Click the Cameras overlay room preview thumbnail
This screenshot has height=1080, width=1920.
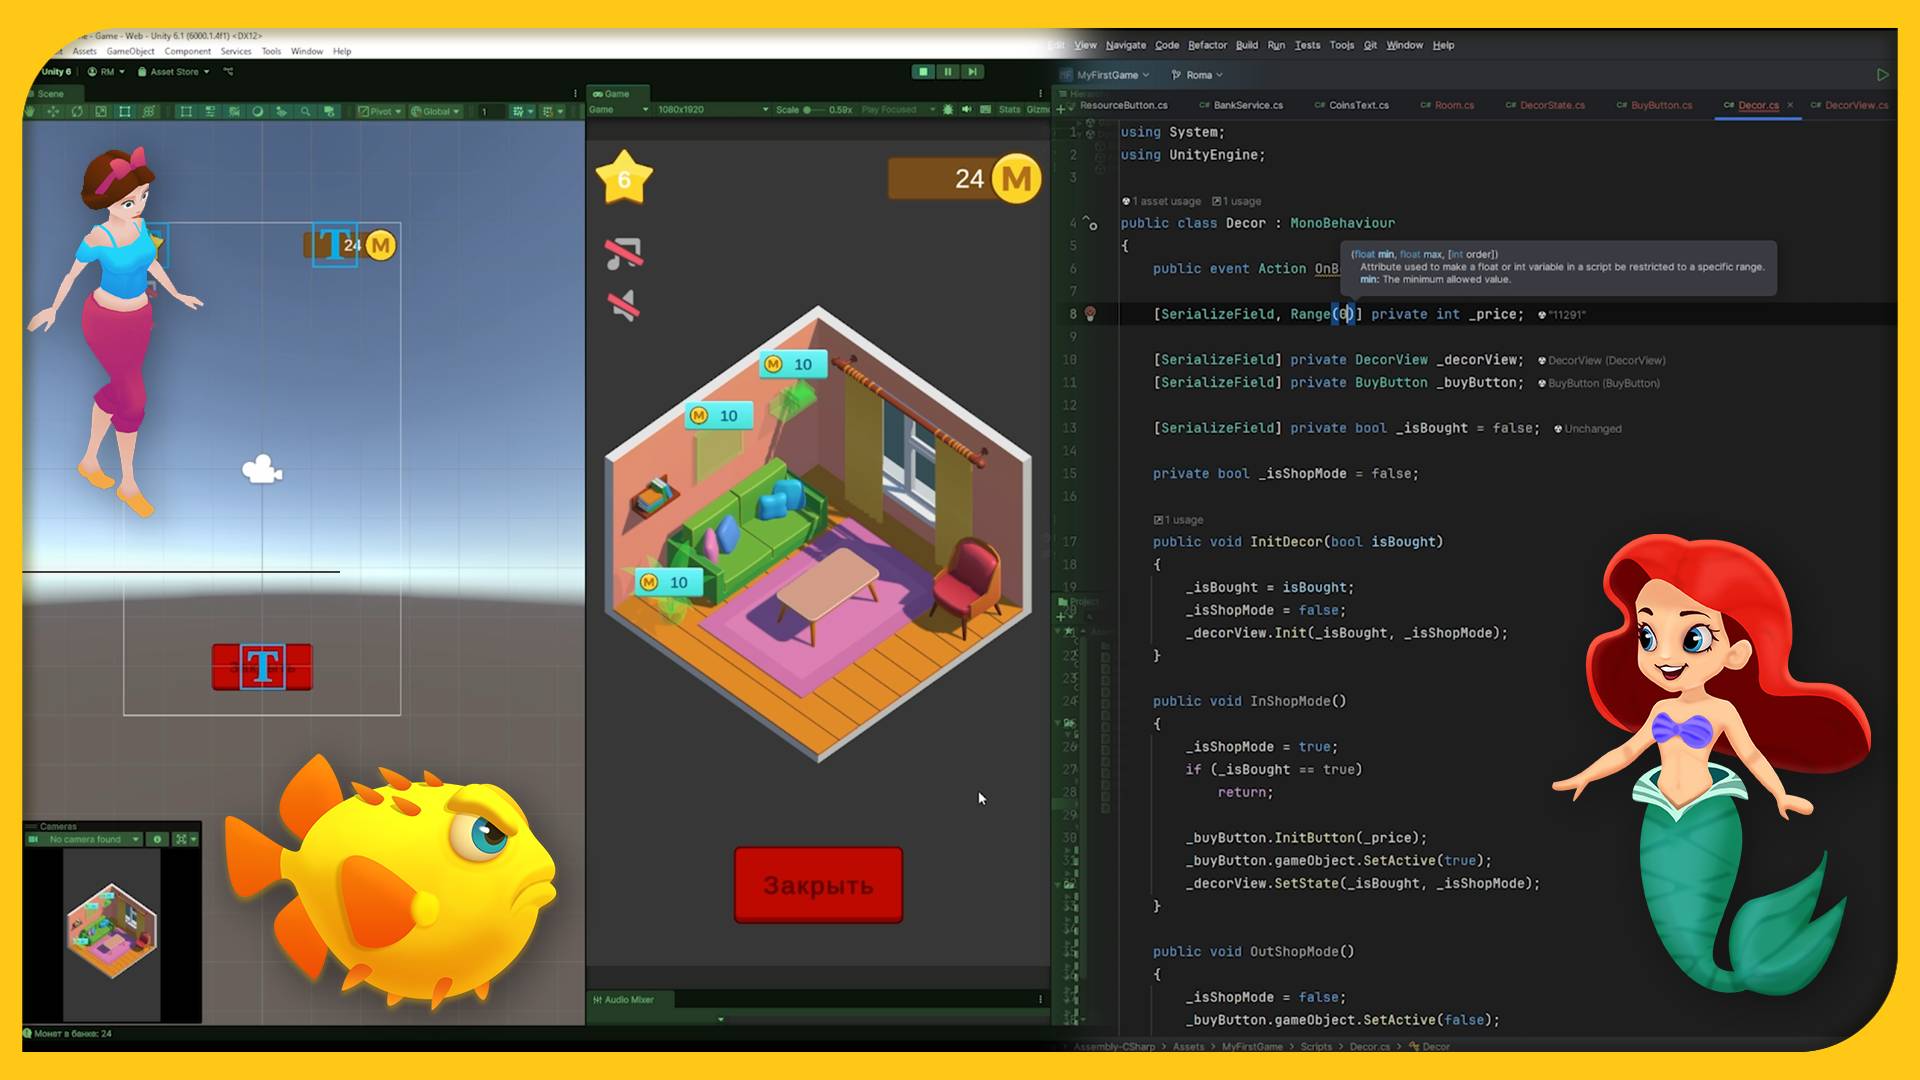coord(112,929)
